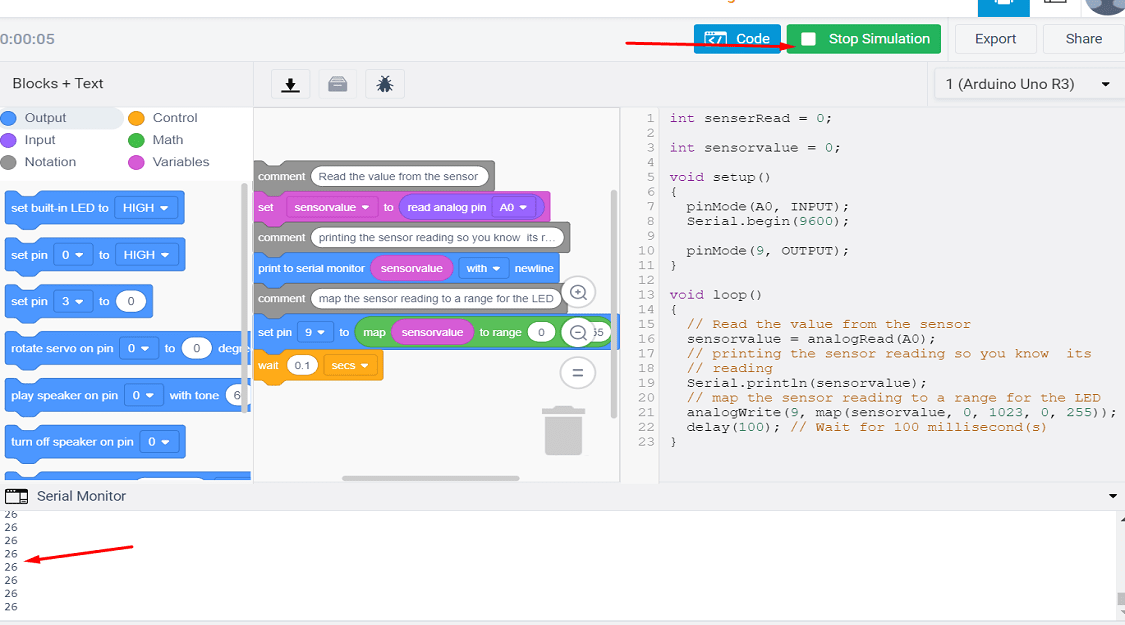Click the vertical workspace scrollbar

pos(613,304)
